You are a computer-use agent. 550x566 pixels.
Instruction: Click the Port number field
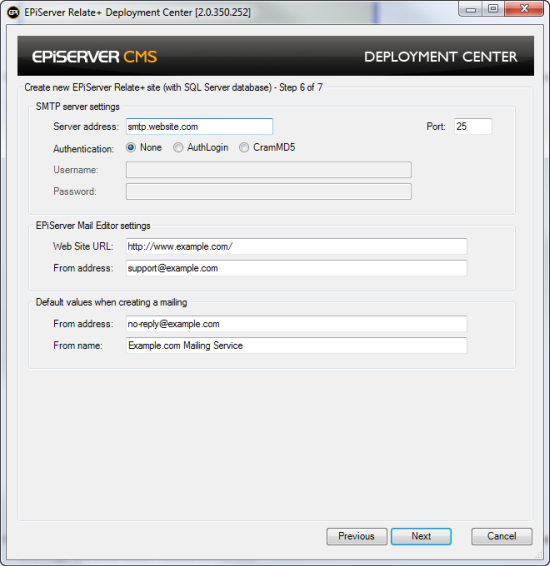click(x=473, y=126)
